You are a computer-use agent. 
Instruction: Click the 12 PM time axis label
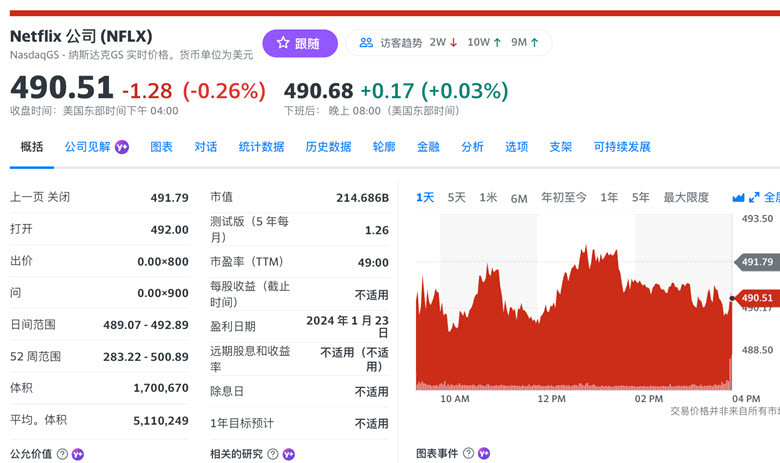pos(551,399)
